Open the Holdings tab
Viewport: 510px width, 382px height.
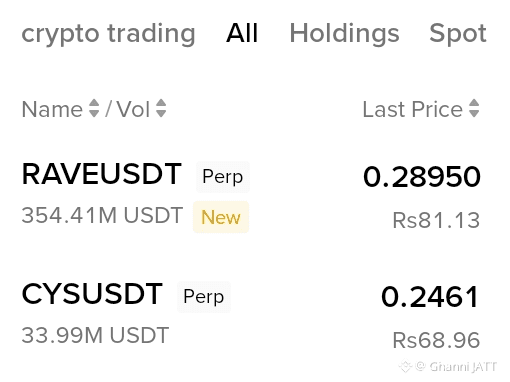(344, 33)
